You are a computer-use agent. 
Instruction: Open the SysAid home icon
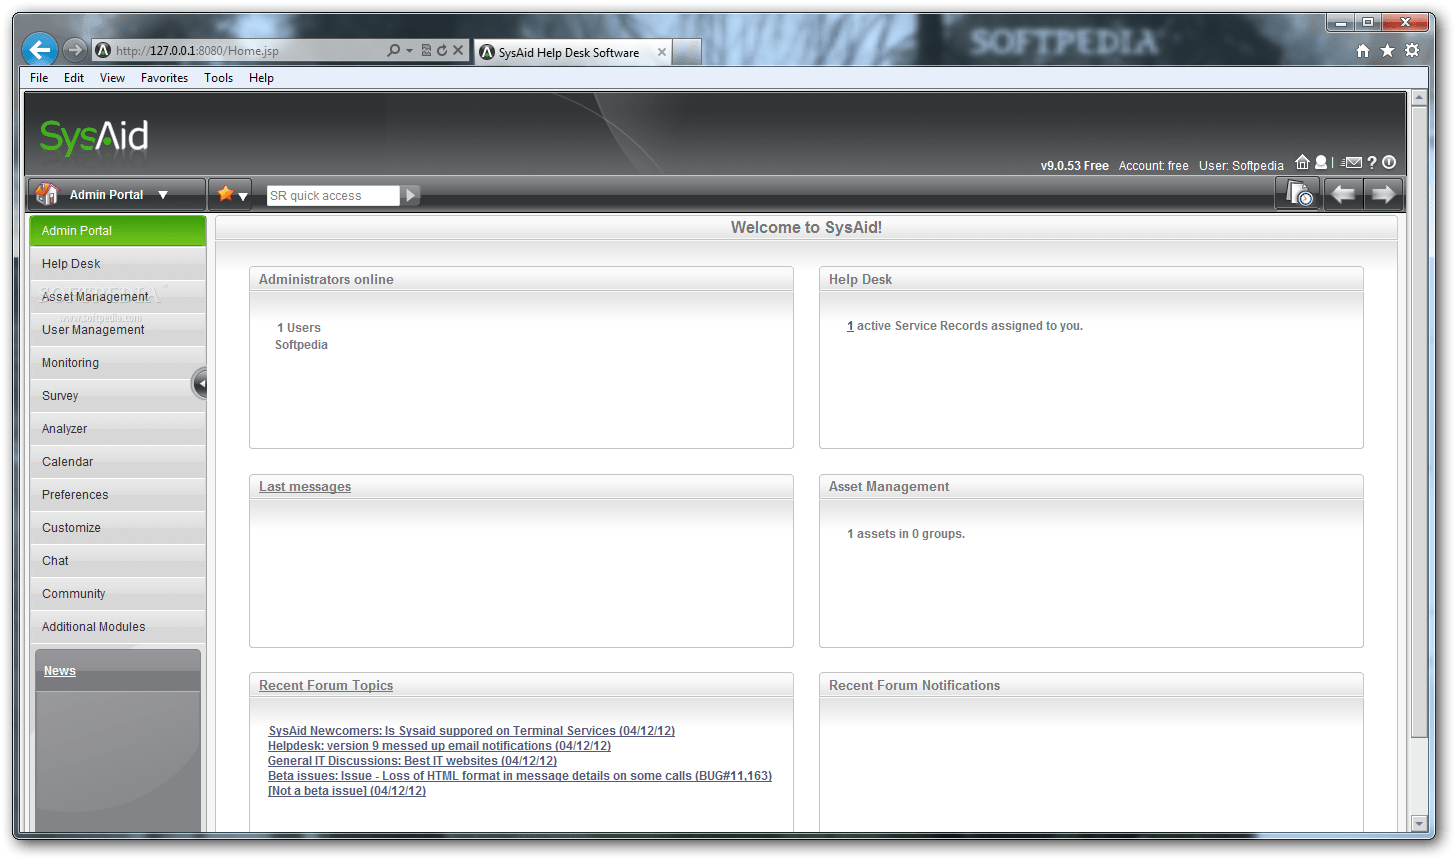click(x=1302, y=161)
